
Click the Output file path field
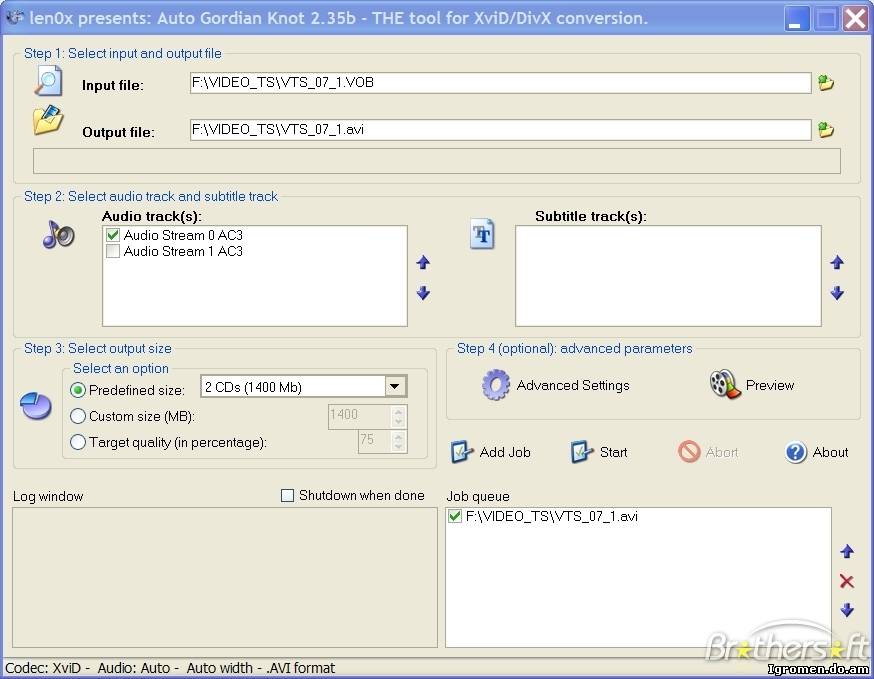click(x=500, y=130)
